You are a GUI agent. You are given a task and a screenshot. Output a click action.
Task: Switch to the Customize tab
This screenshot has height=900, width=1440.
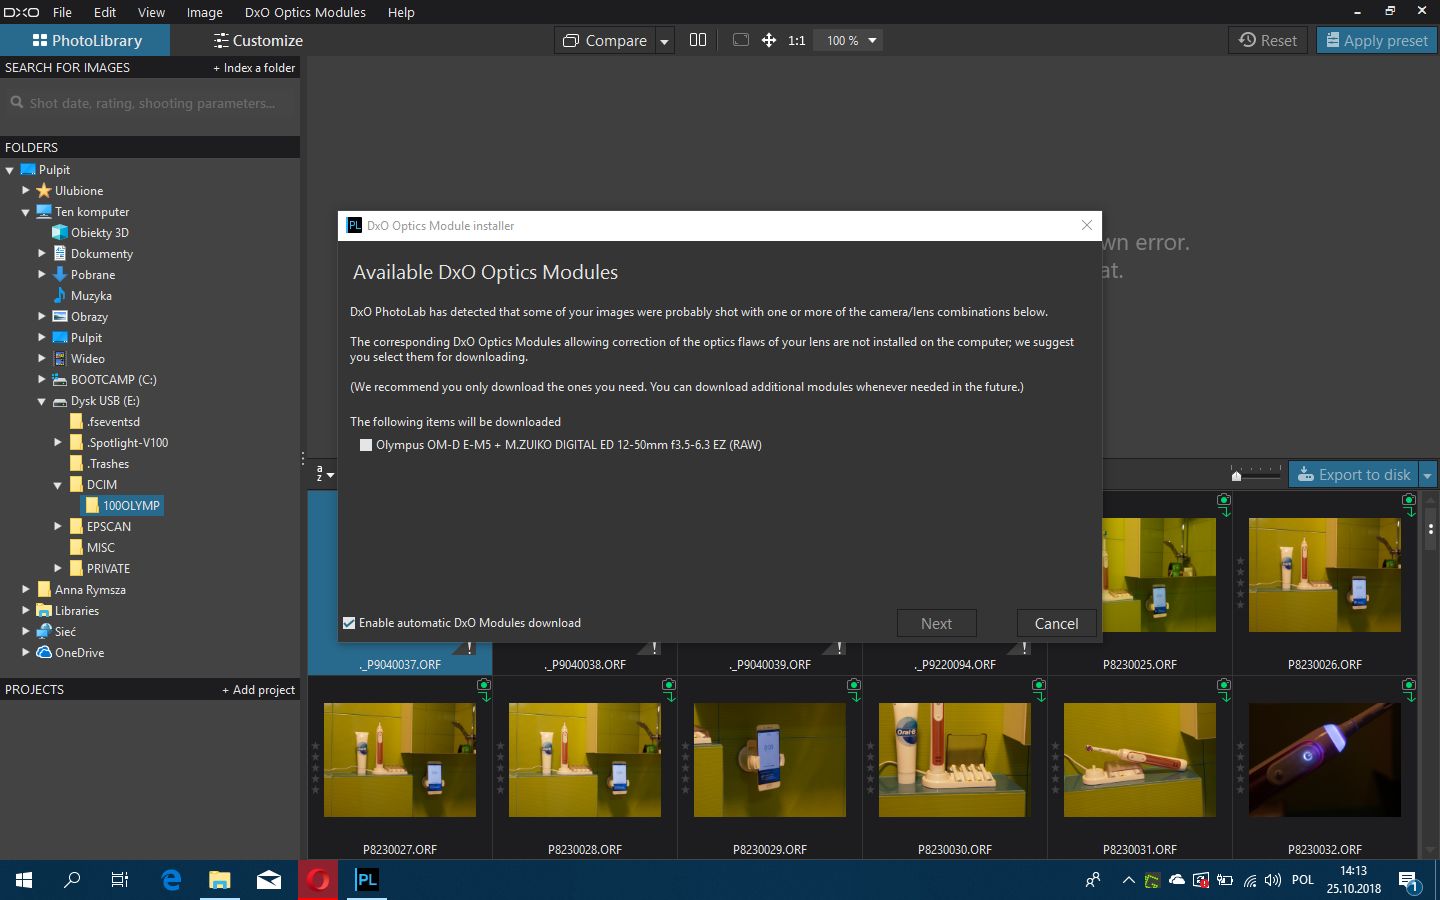[x=258, y=40]
